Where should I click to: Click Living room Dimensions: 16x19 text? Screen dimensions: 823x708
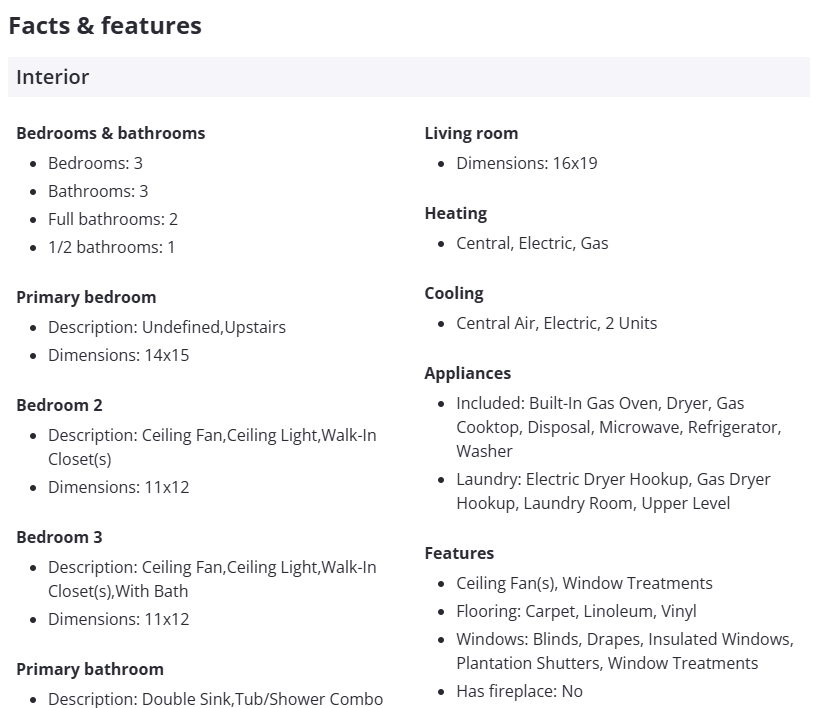pos(526,163)
